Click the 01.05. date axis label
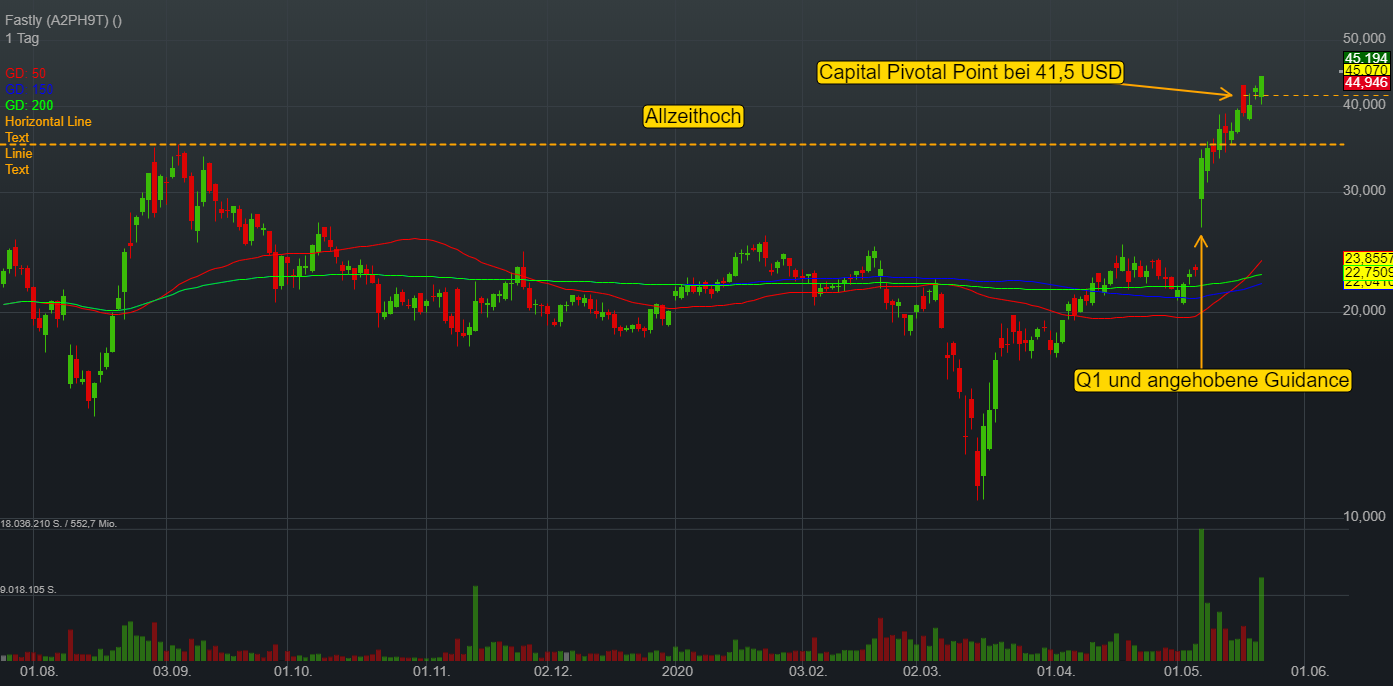 point(1184,671)
